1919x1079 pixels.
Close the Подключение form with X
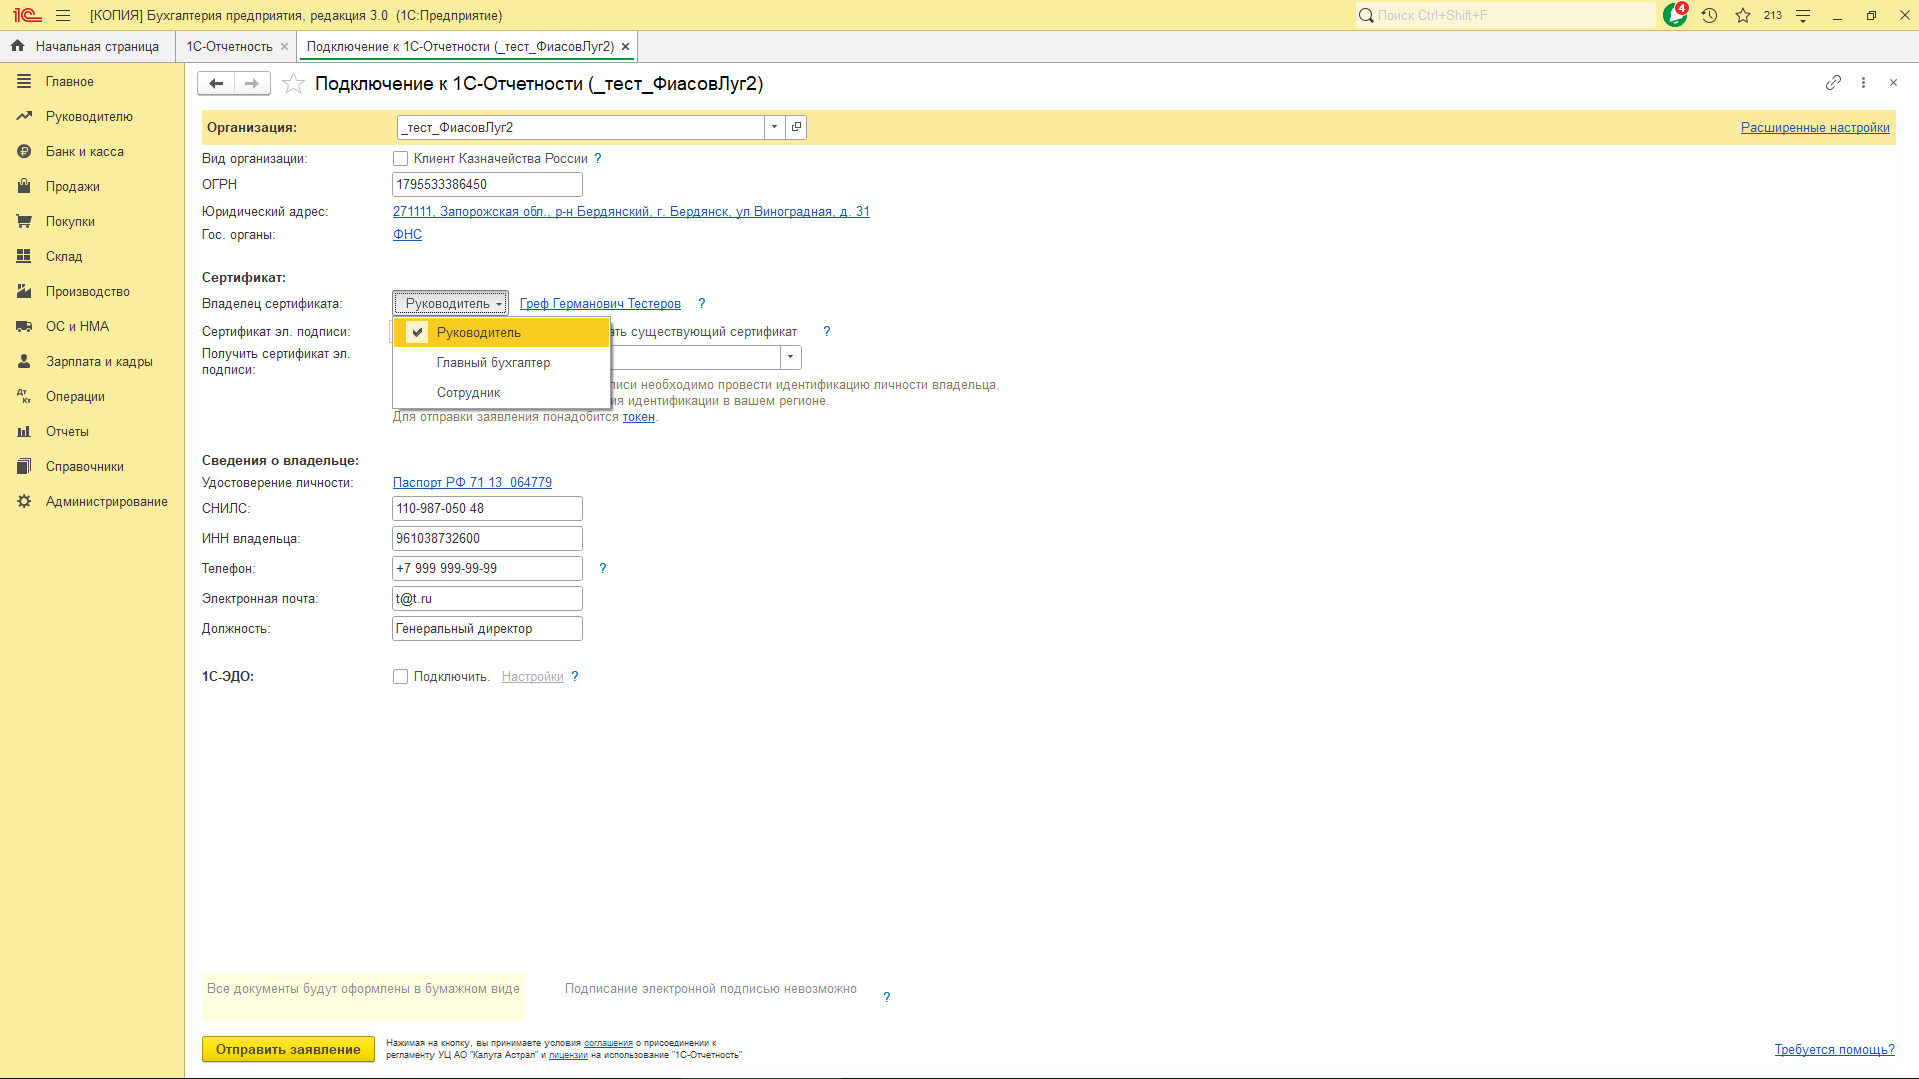click(x=1893, y=83)
